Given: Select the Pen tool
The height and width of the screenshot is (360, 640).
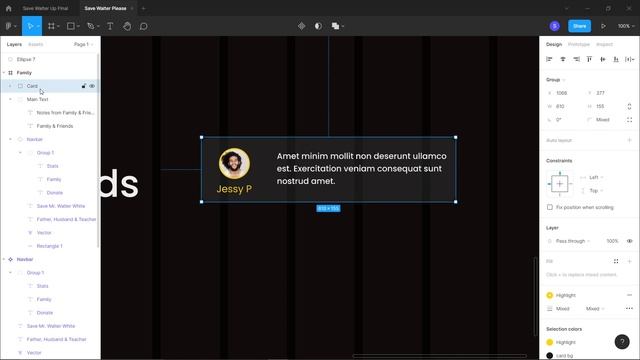Looking at the screenshot, I should click(91, 26).
